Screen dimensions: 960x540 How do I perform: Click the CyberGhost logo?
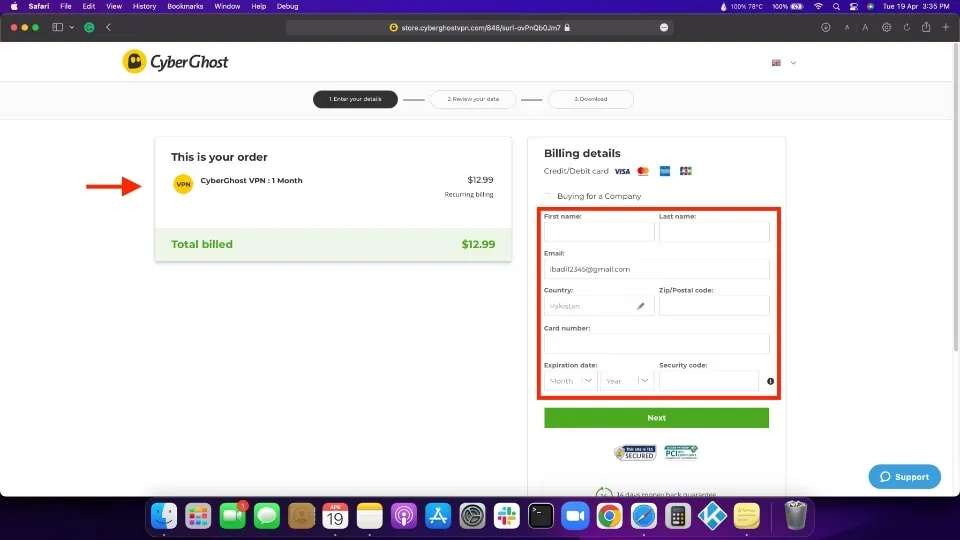tap(175, 62)
